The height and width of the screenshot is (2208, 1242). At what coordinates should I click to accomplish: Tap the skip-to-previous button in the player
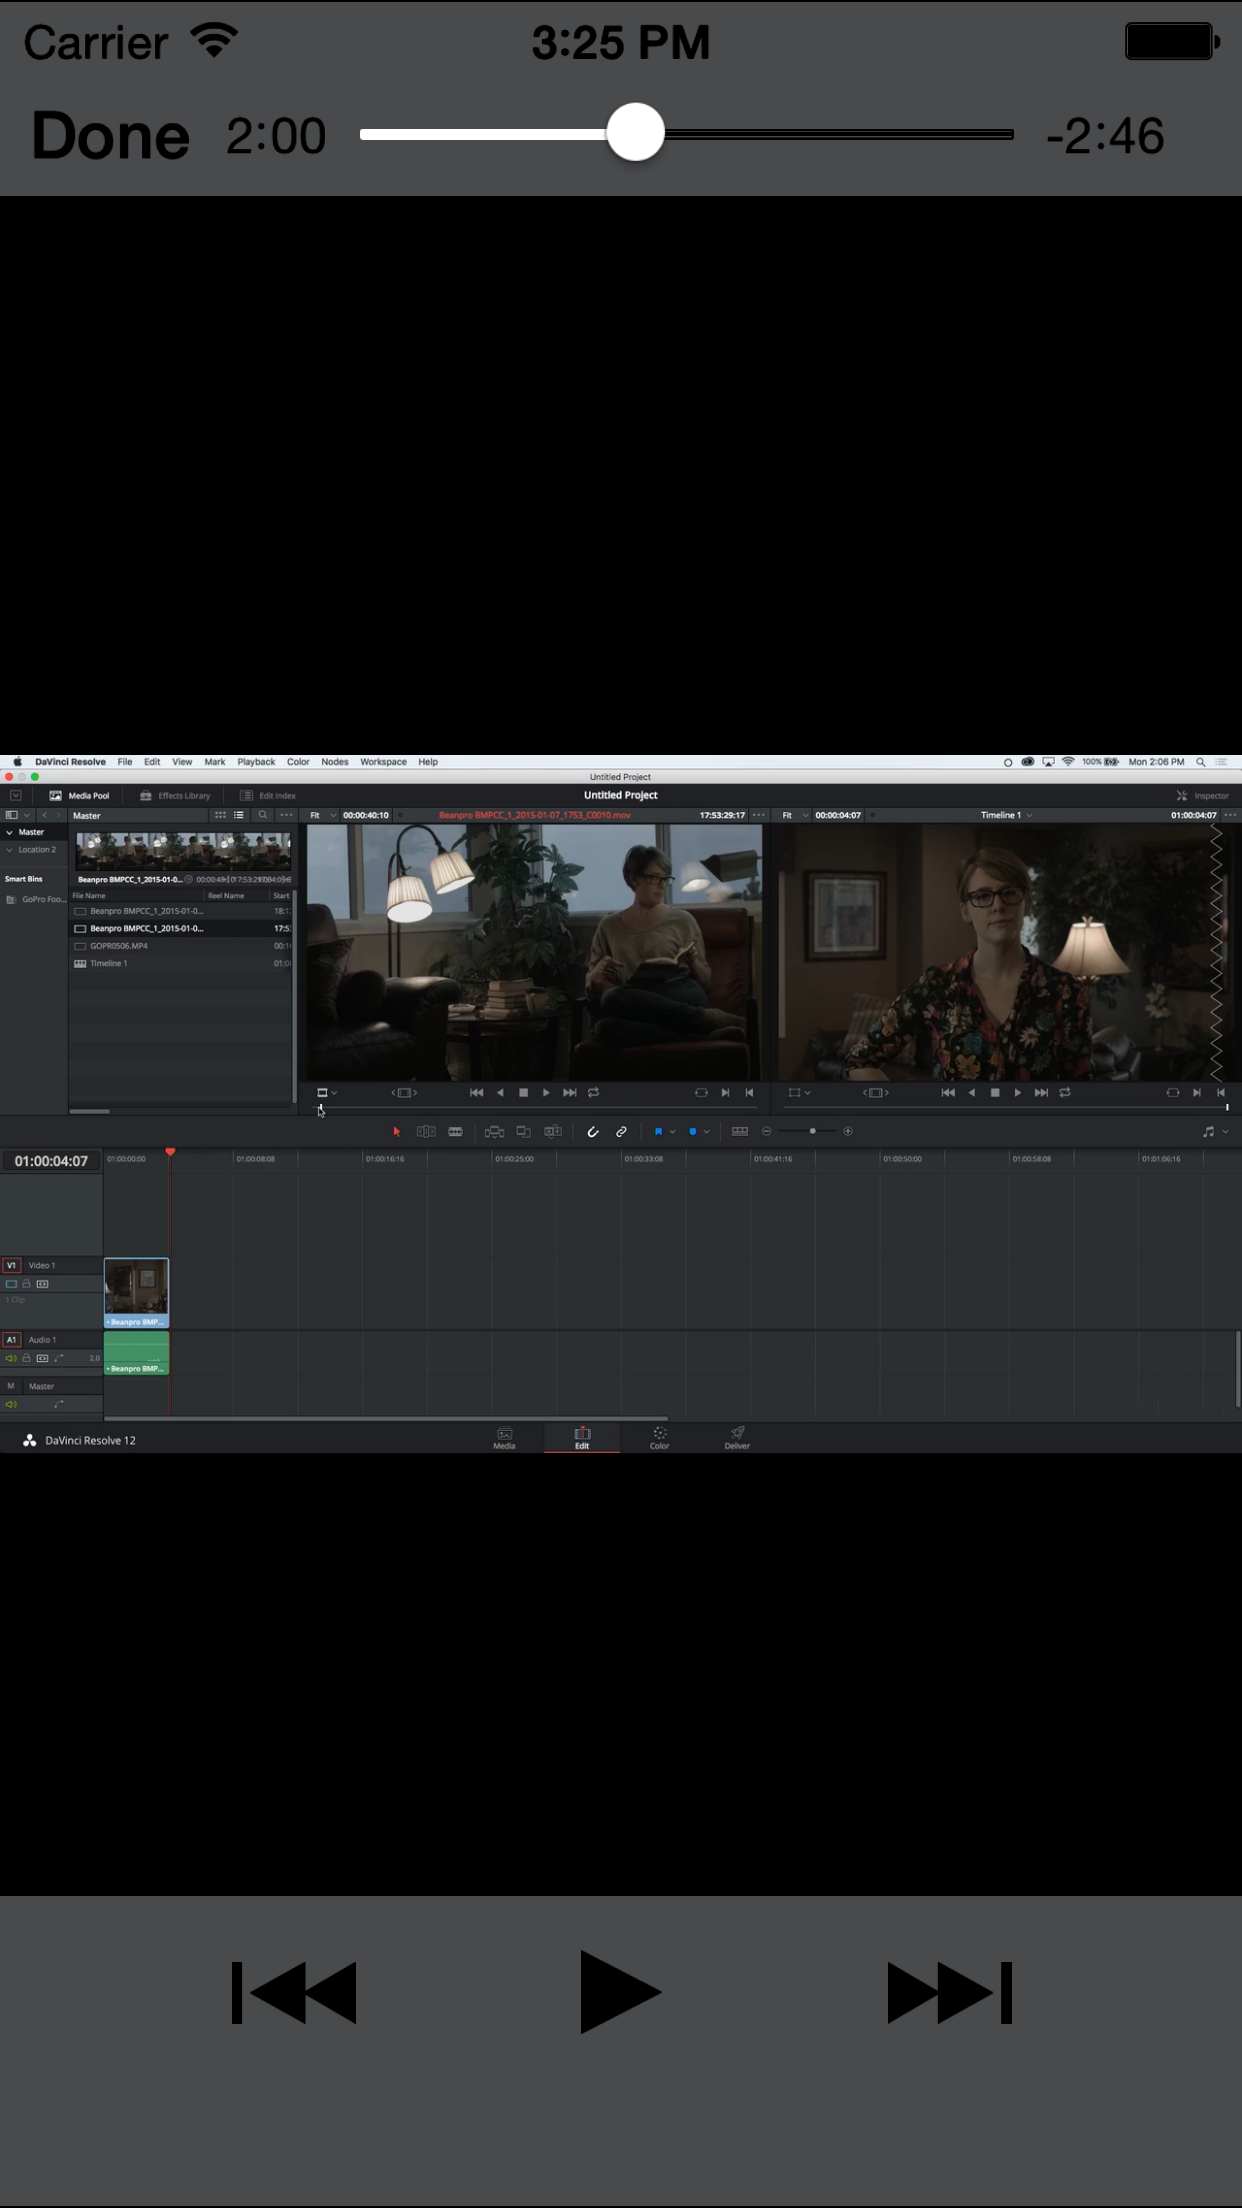(x=294, y=1992)
